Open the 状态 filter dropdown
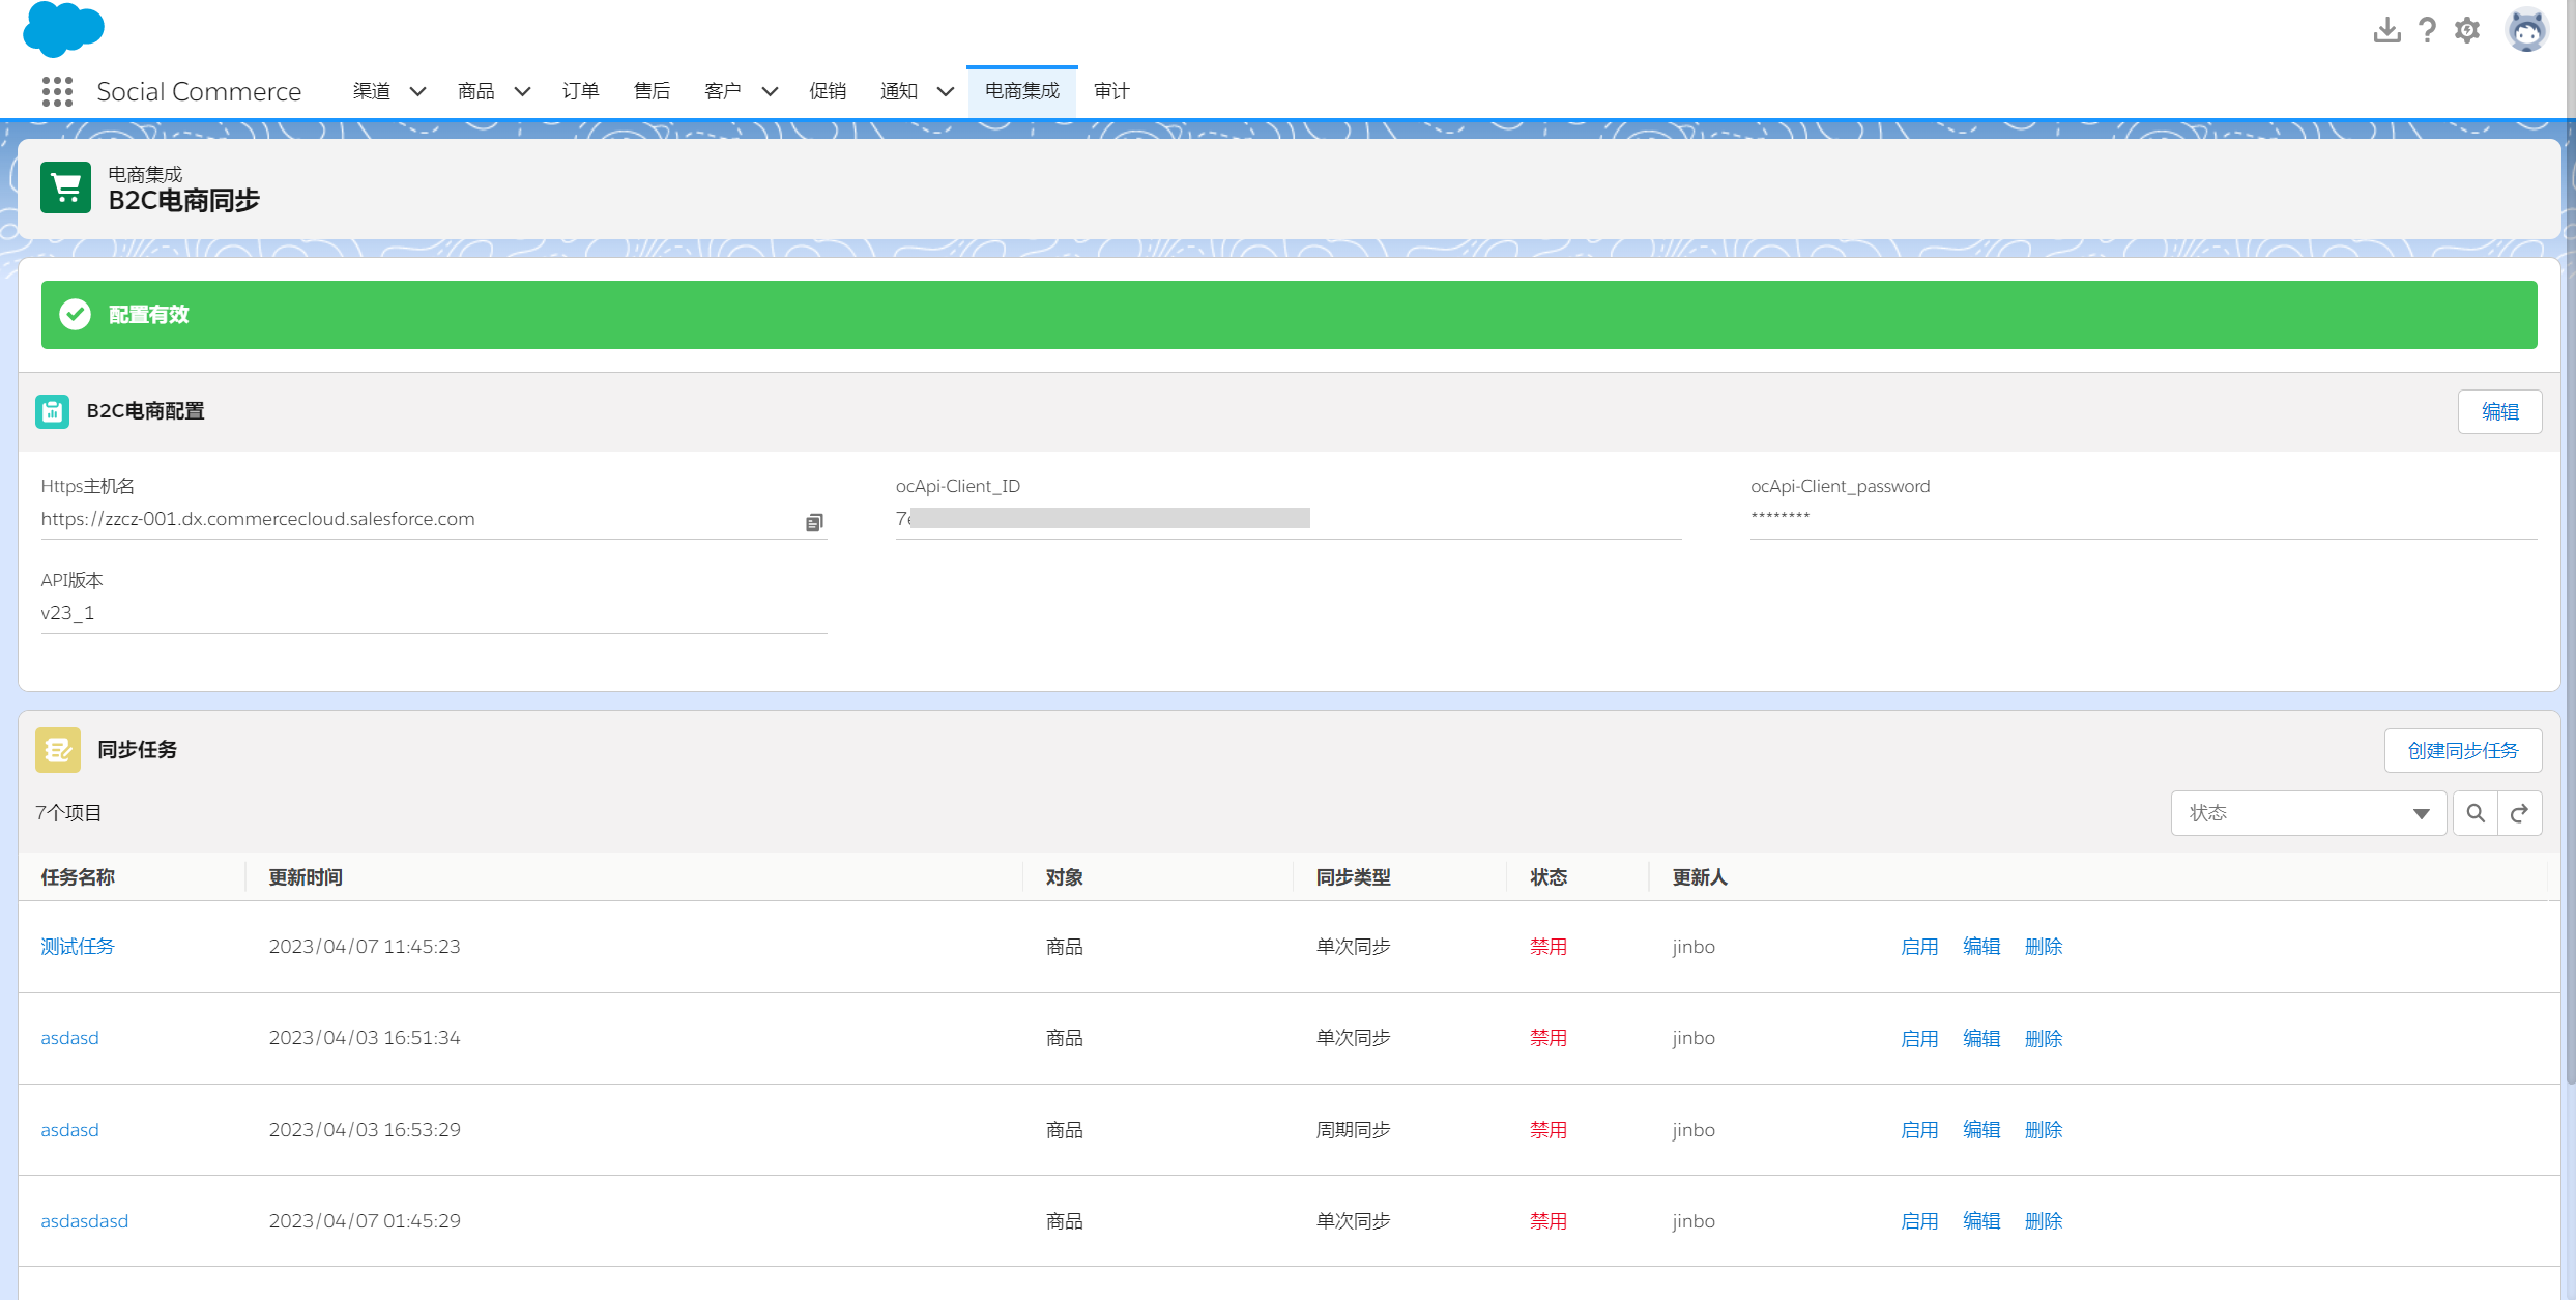 coord(2308,813)
